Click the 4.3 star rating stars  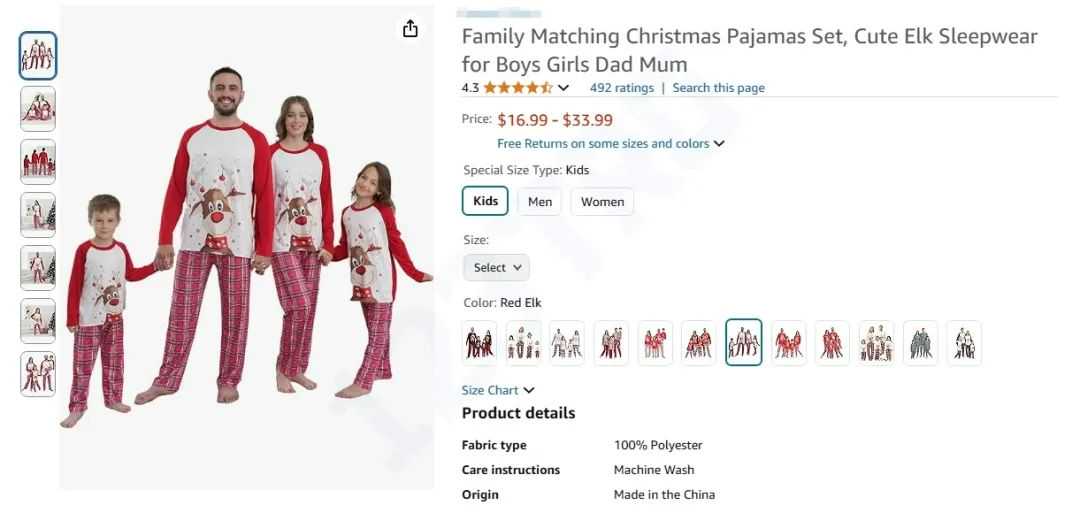coord(518,88)
